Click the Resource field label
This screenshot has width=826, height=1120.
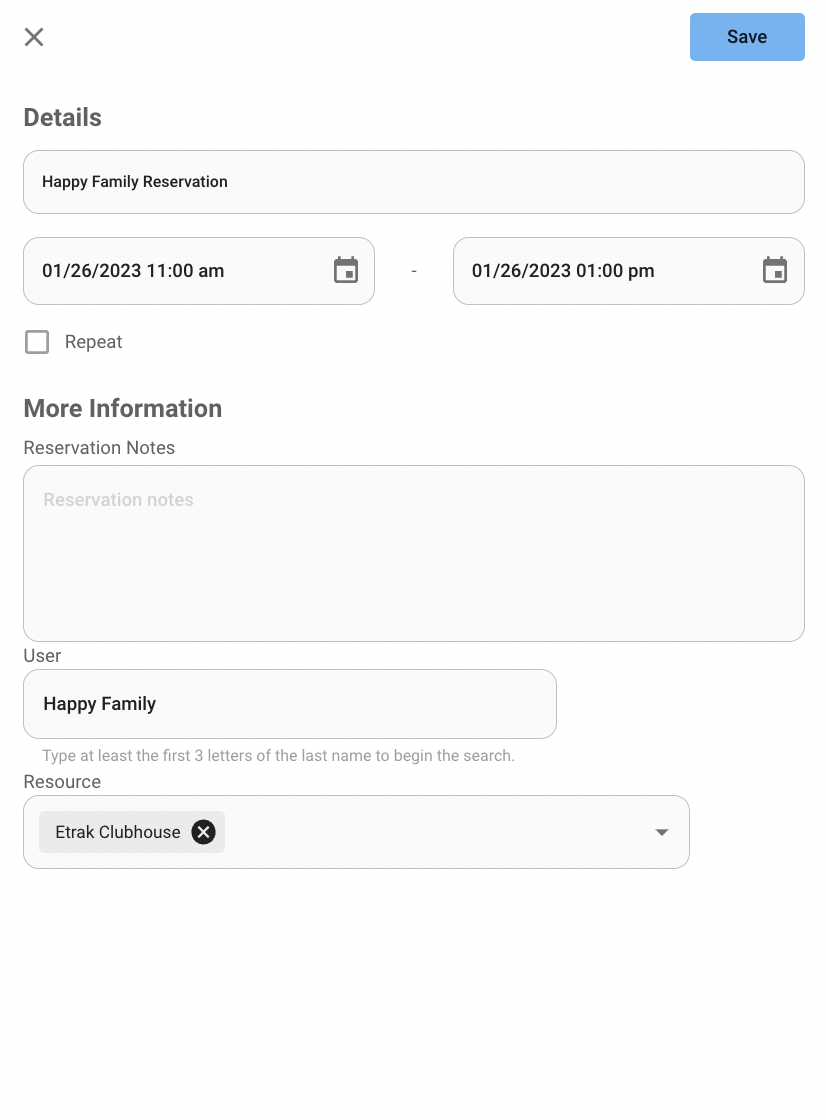[x=62, y=782]
